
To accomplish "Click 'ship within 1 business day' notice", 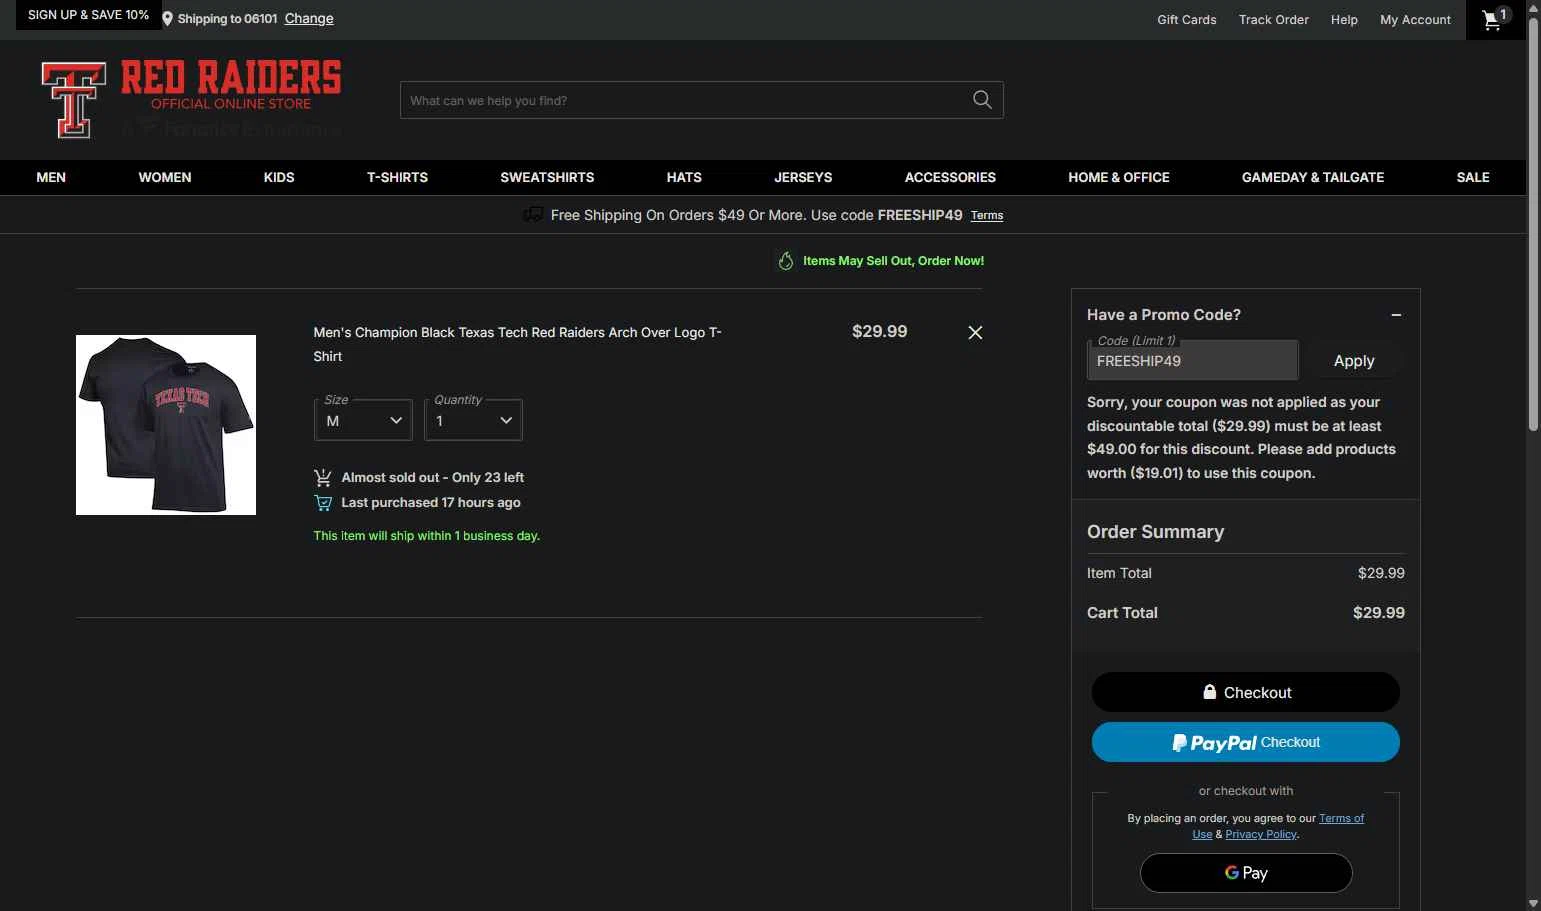I will [x=427, y=536].
